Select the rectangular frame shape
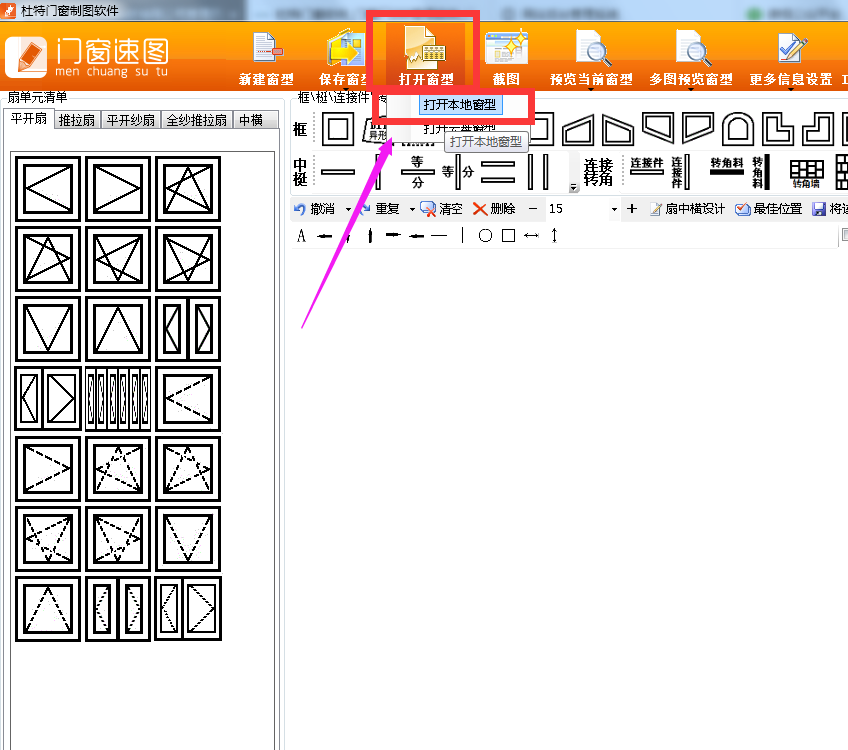This screenshot has width=848, height=750. click(338, 129)
